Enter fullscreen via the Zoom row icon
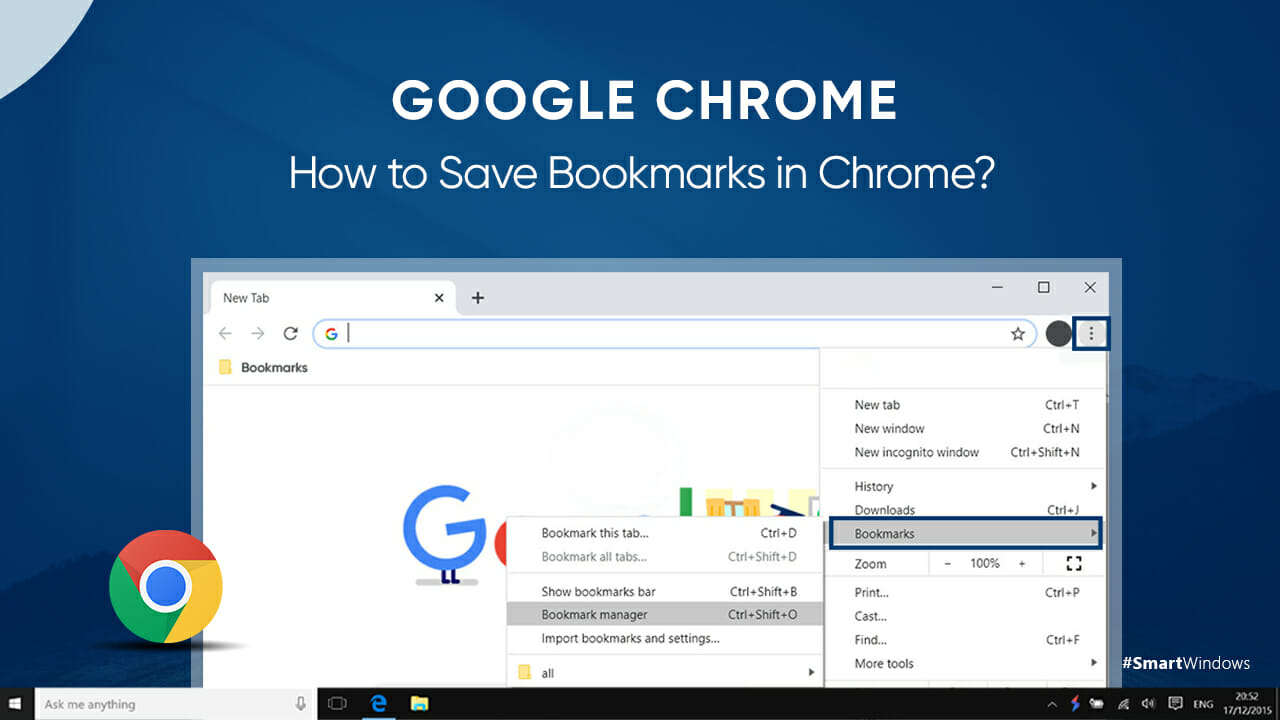The width and height of the screenshot is (1280, 720). coord(1074,563)
